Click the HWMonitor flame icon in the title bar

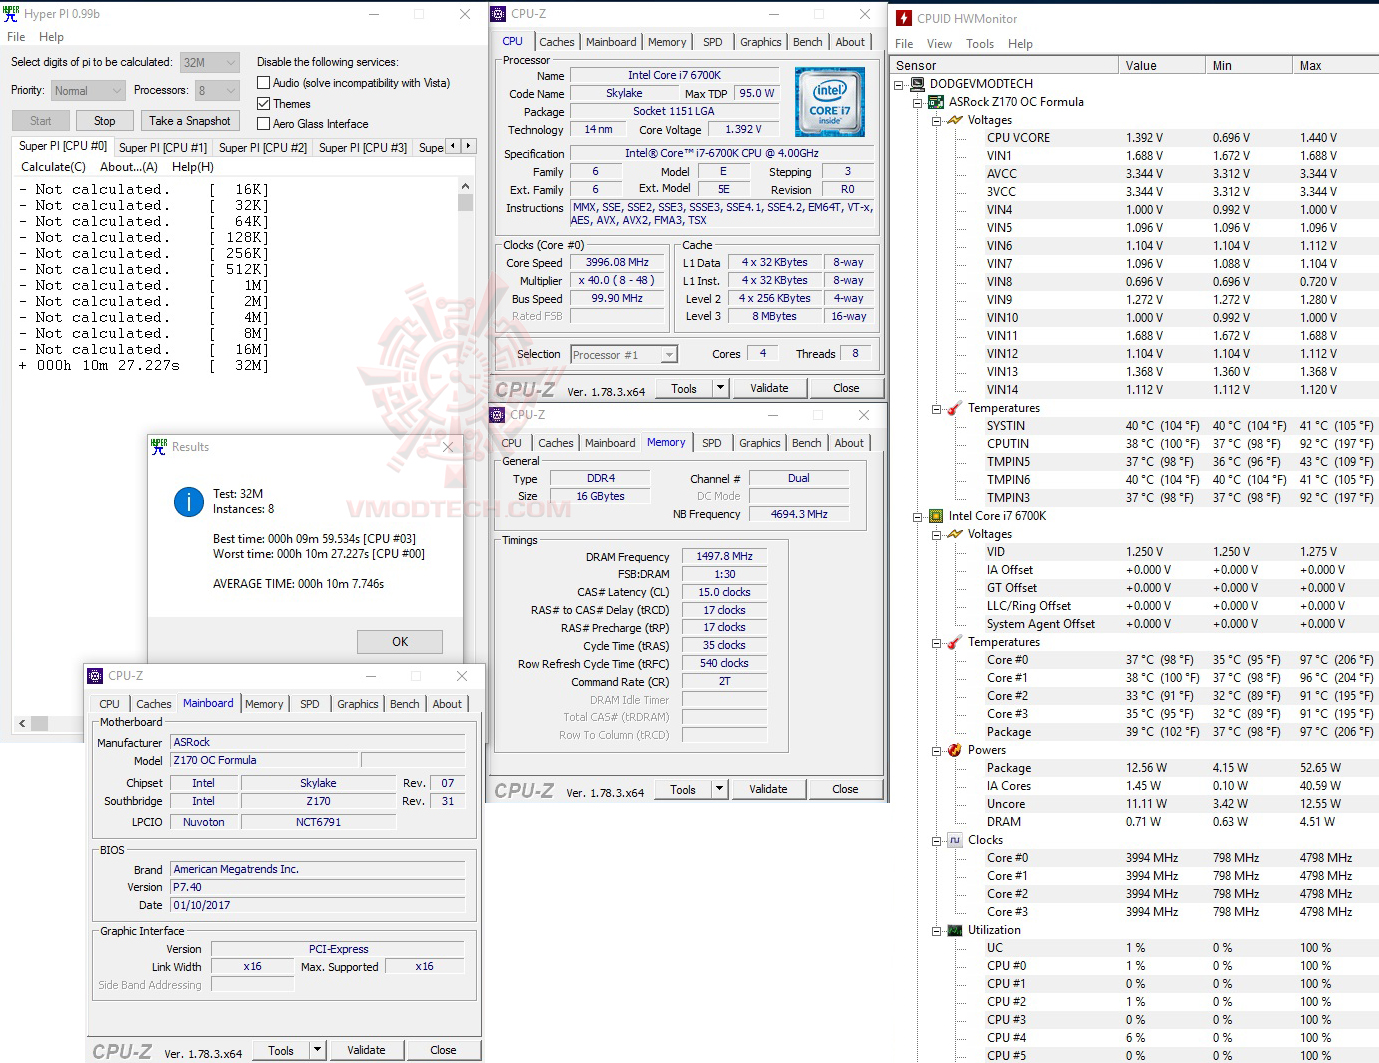[903, 17]
